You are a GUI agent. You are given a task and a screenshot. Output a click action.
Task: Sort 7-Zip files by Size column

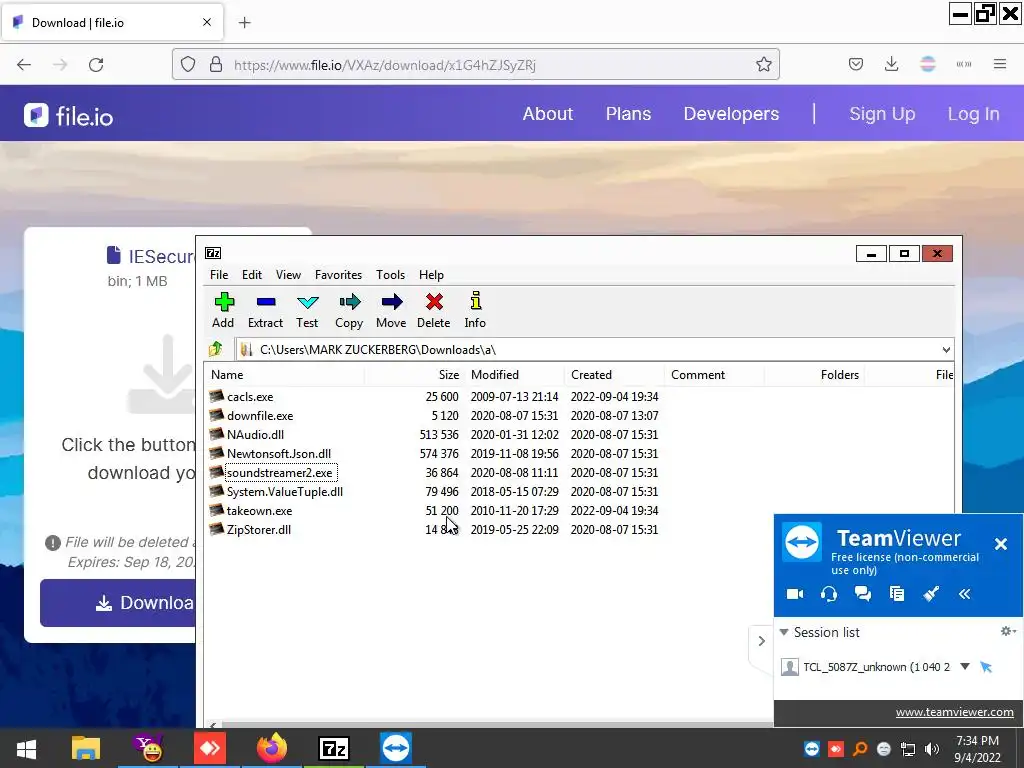414,375
